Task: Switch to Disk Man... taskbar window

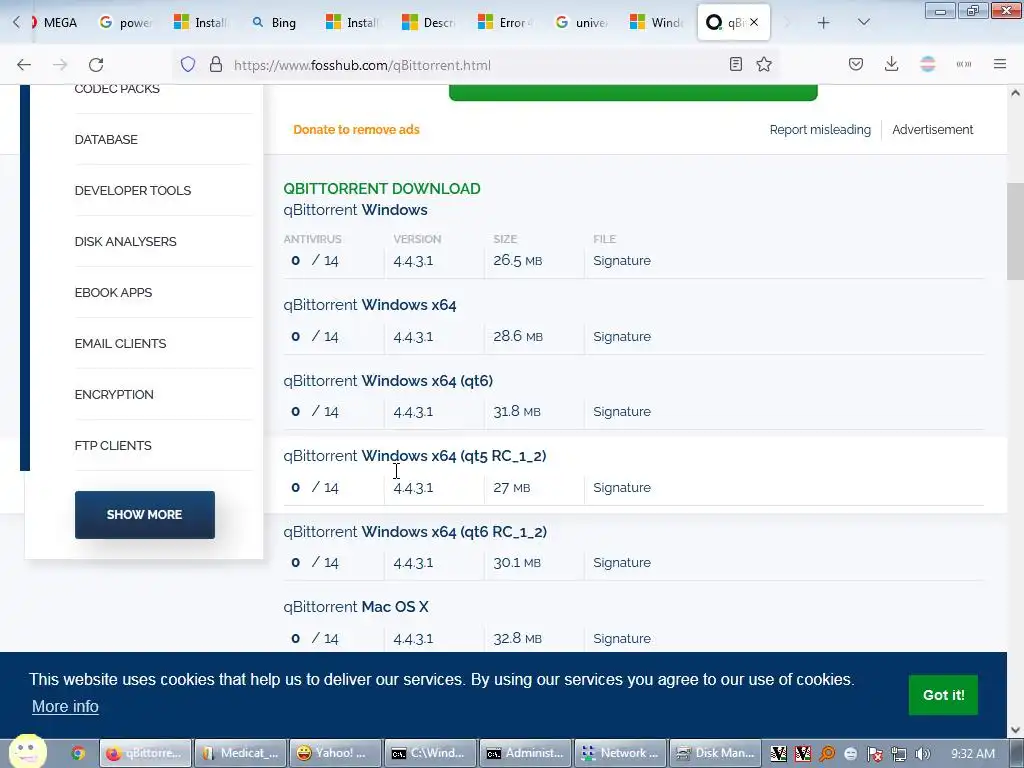Action: click(x=715, y=753)
